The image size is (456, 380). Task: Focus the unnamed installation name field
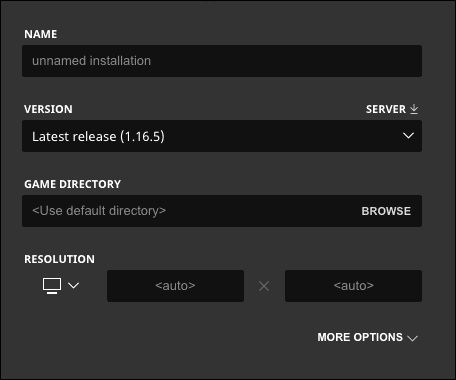222,61
